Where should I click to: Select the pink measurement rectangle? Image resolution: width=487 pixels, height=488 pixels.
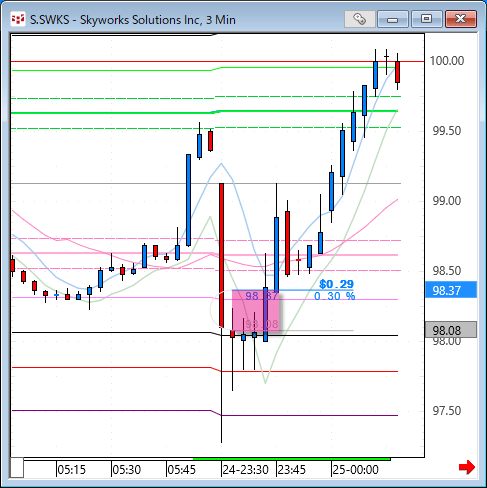point(255,311)
